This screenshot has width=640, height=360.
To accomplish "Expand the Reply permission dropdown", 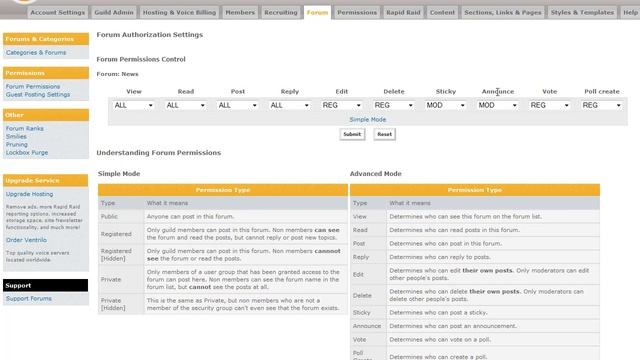I will click(289, 105).
